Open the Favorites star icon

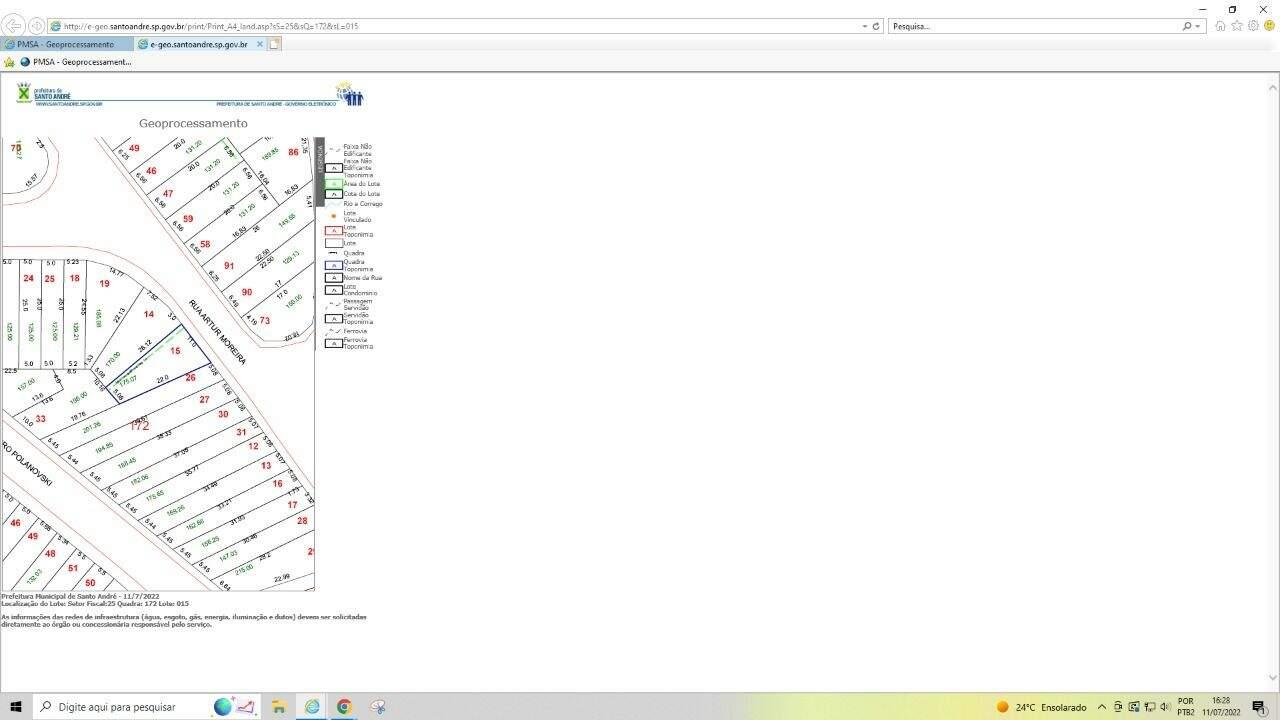click(1237, 26)
